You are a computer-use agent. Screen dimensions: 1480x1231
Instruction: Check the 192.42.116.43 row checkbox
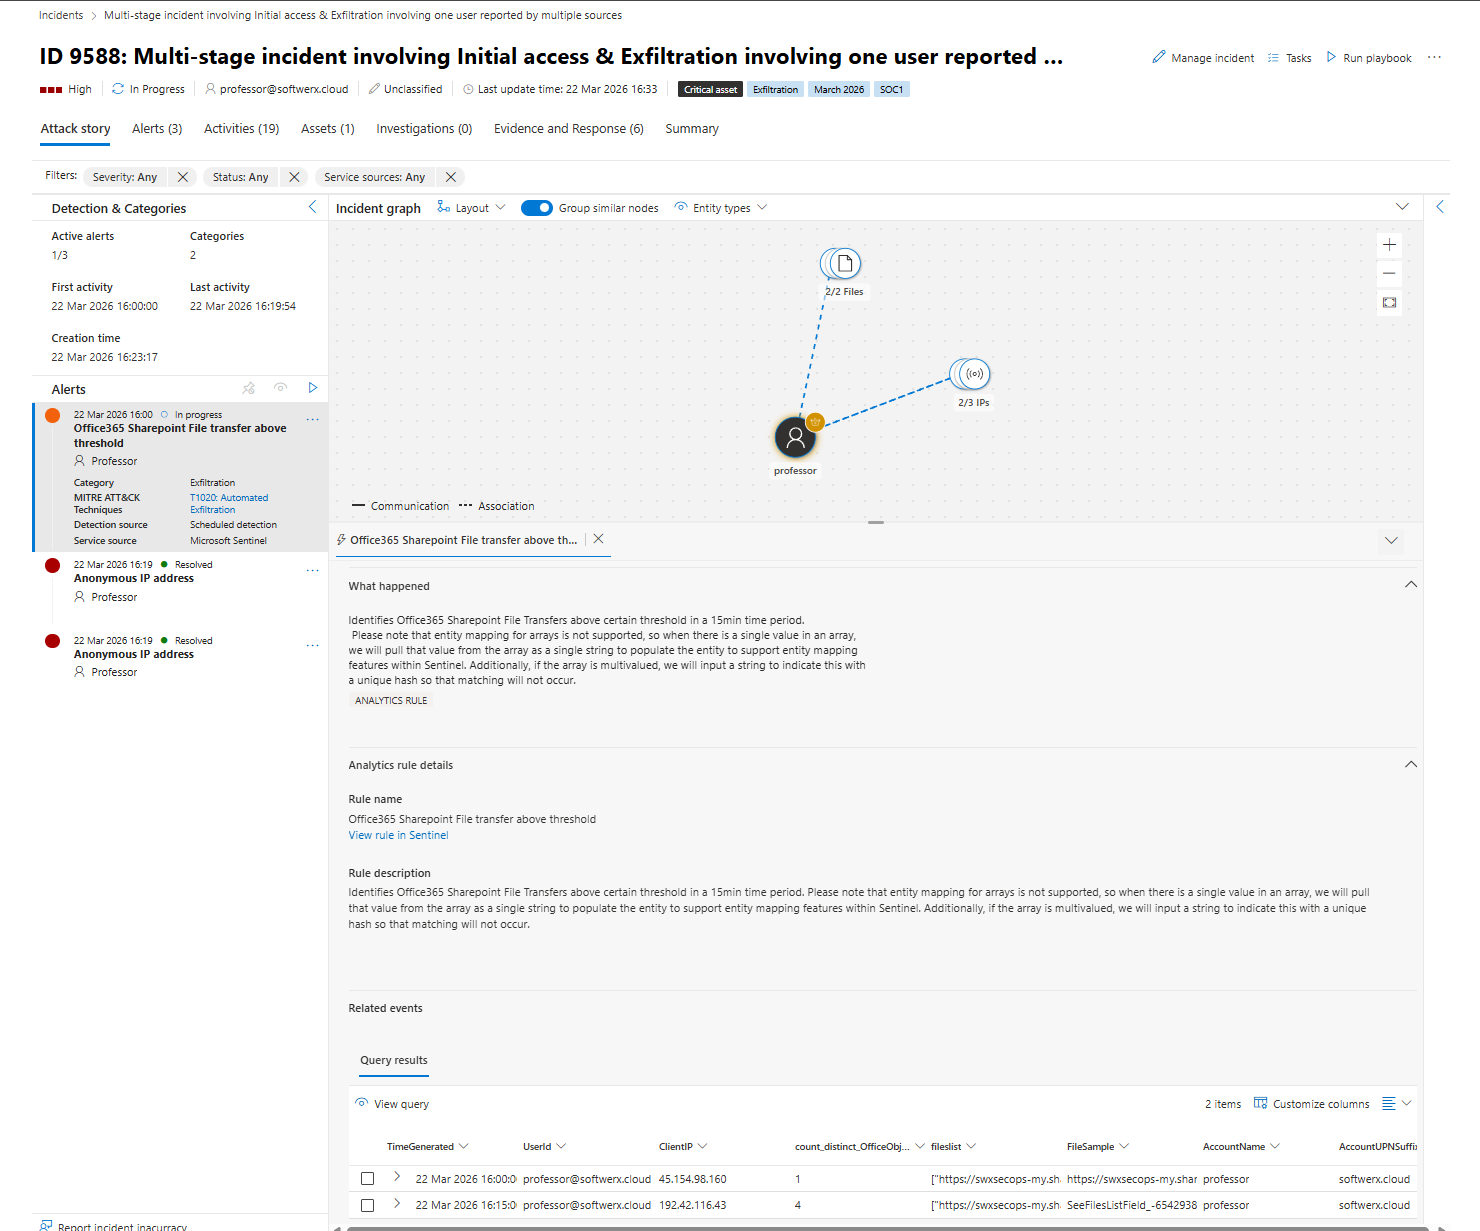(x=368, y=1205)
